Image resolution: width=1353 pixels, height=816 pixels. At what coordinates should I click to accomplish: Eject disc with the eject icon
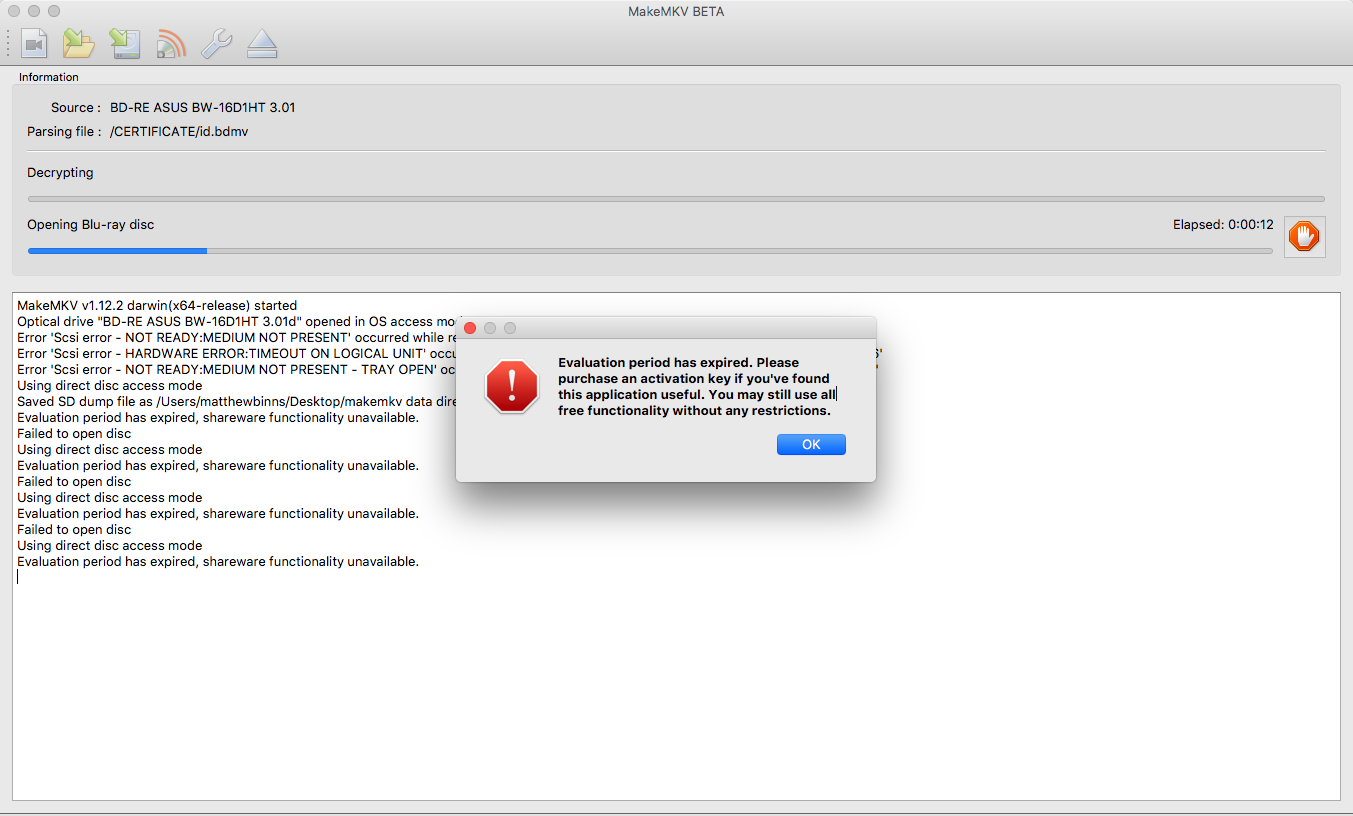(x=262, y=43)
